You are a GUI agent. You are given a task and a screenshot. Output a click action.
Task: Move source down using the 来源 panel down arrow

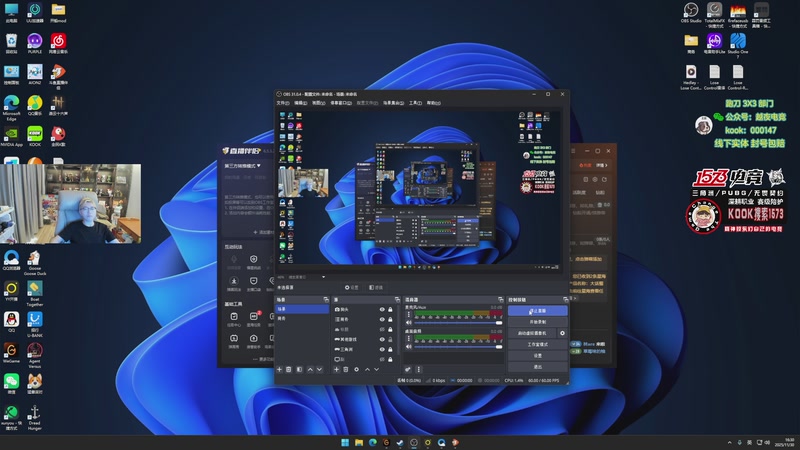tap(377, 369)
